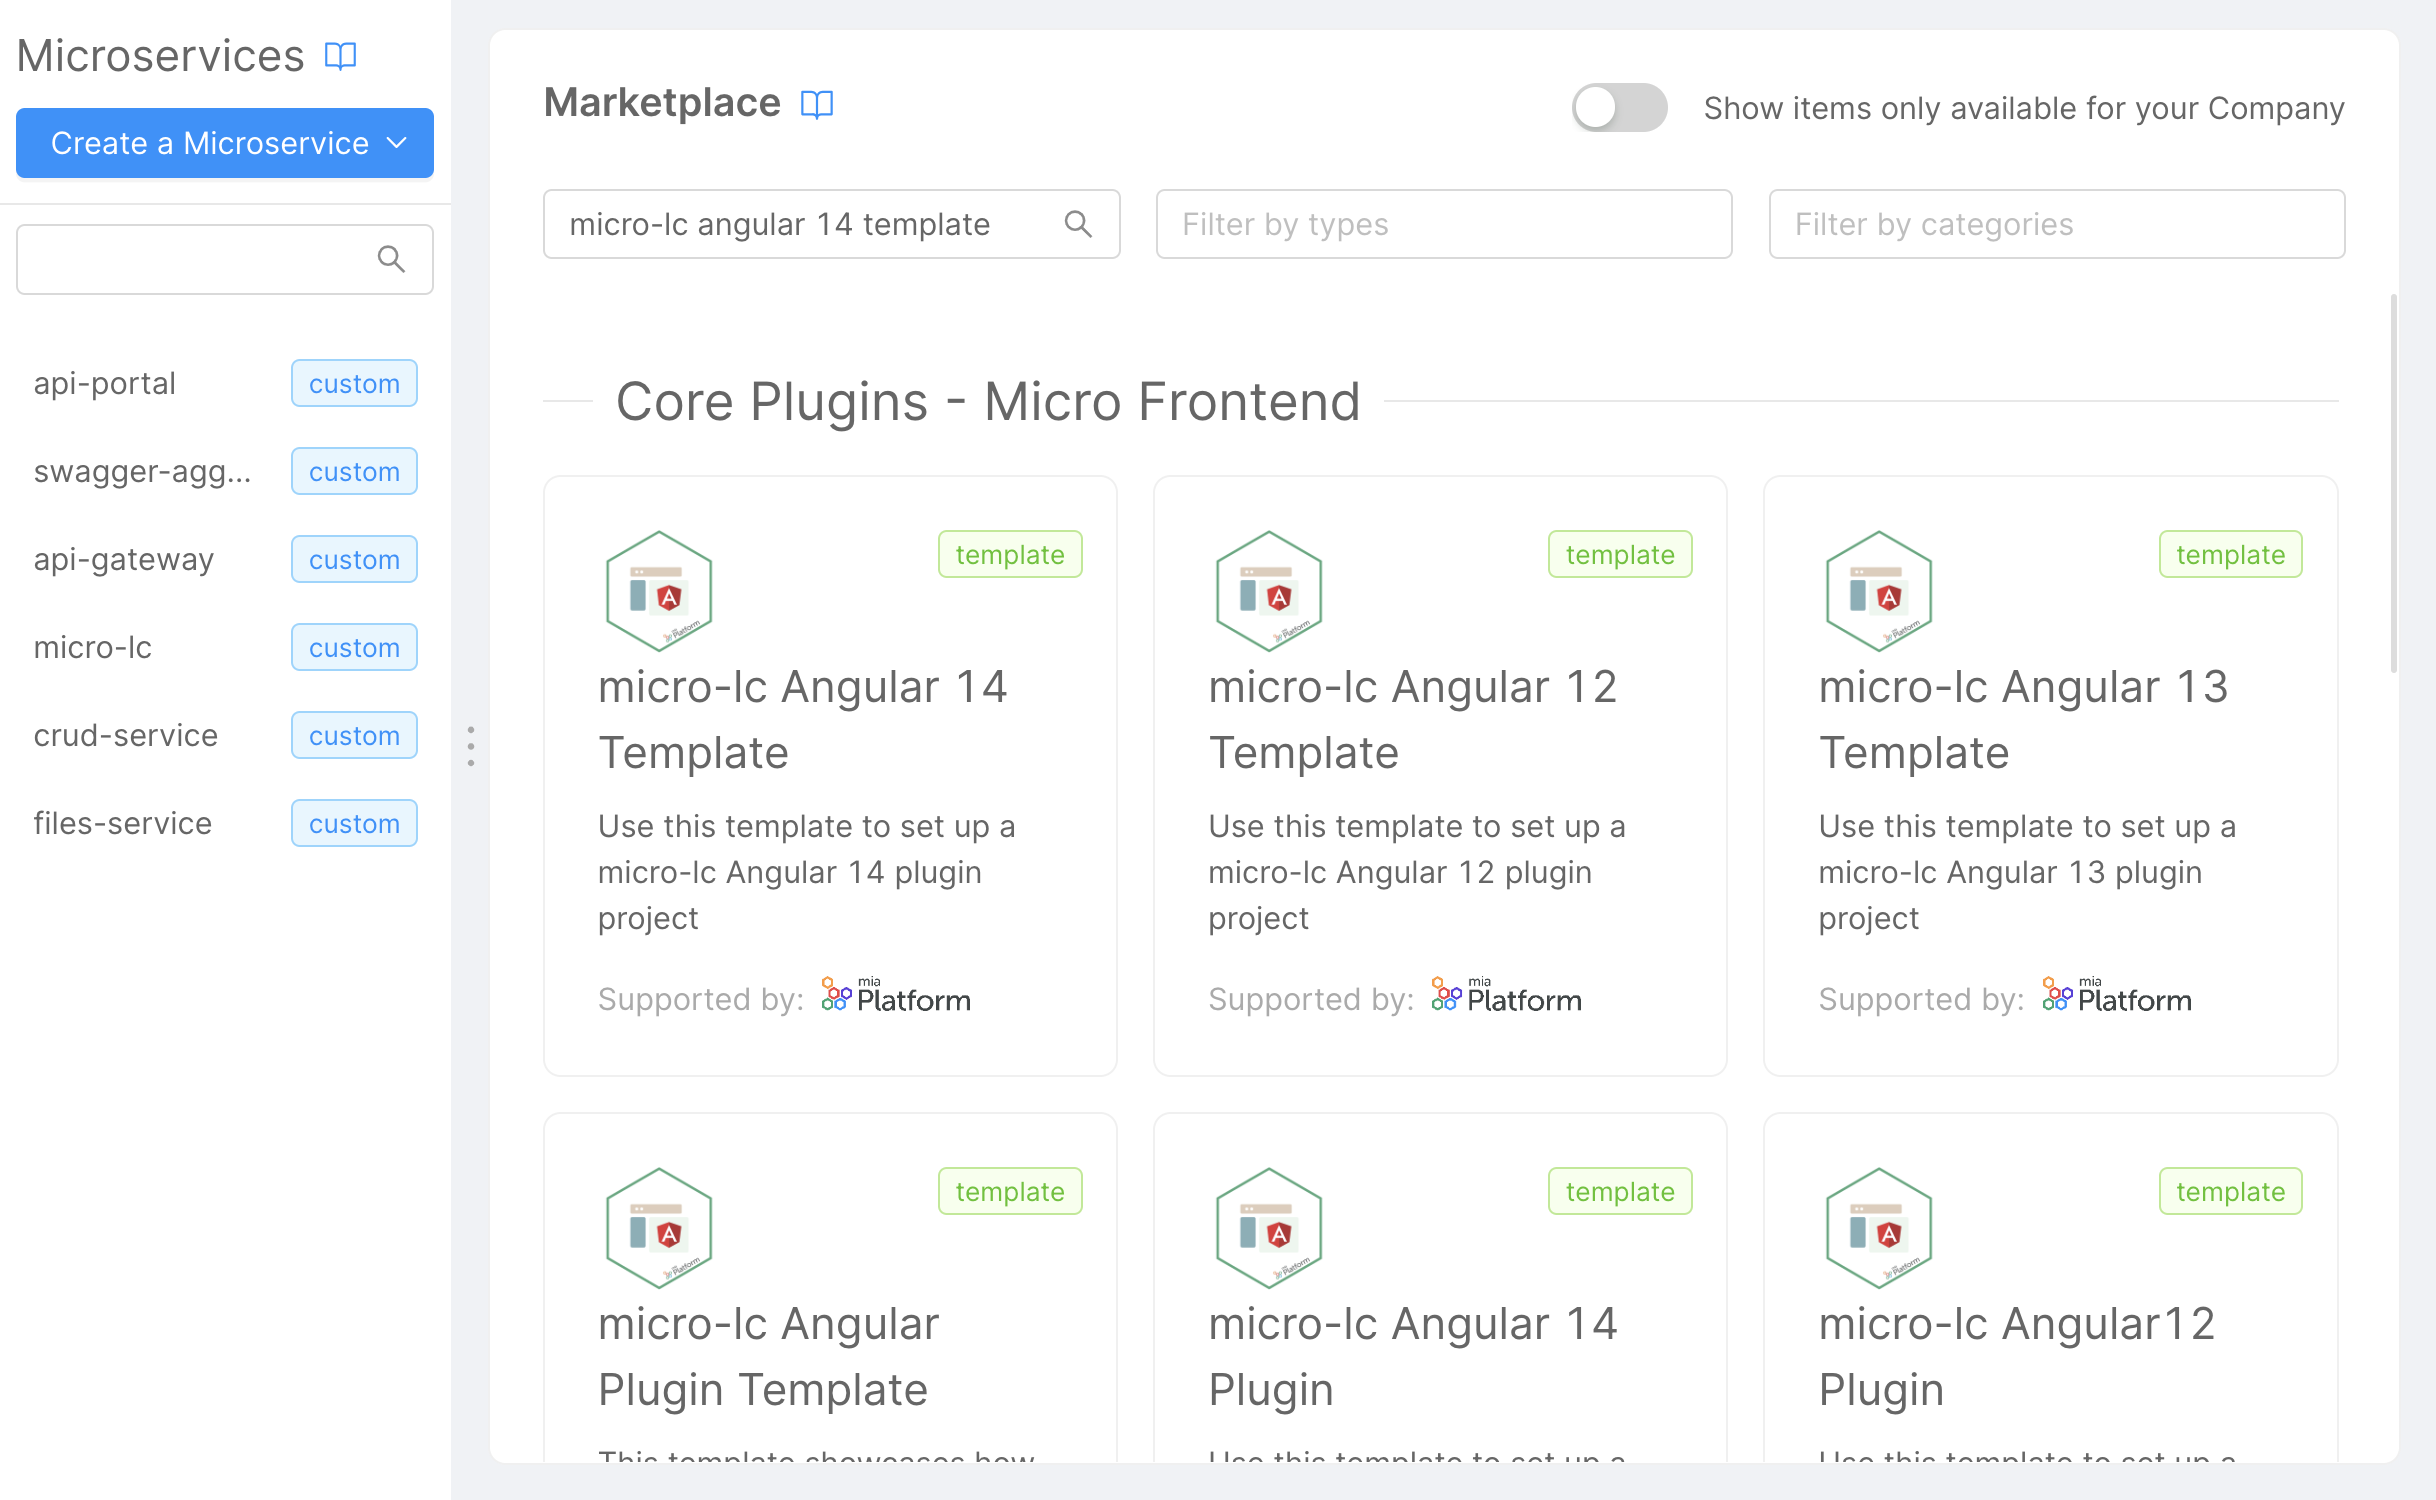Select the api-gateway entry in the sidebar
Screen dimensions: 2436x1500
click(123, 559)
